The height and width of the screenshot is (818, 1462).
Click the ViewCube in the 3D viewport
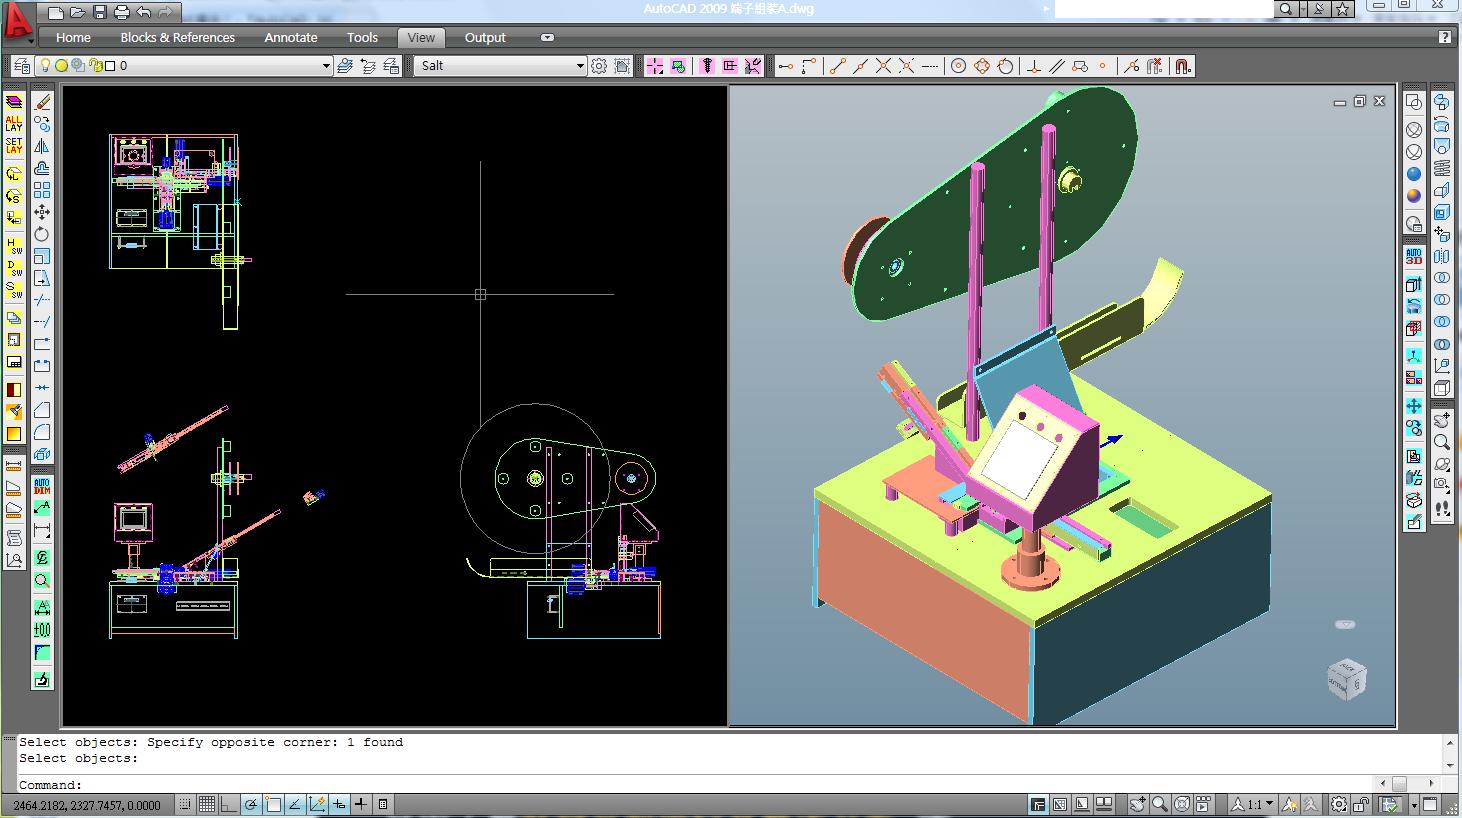tap(1345, 680)
